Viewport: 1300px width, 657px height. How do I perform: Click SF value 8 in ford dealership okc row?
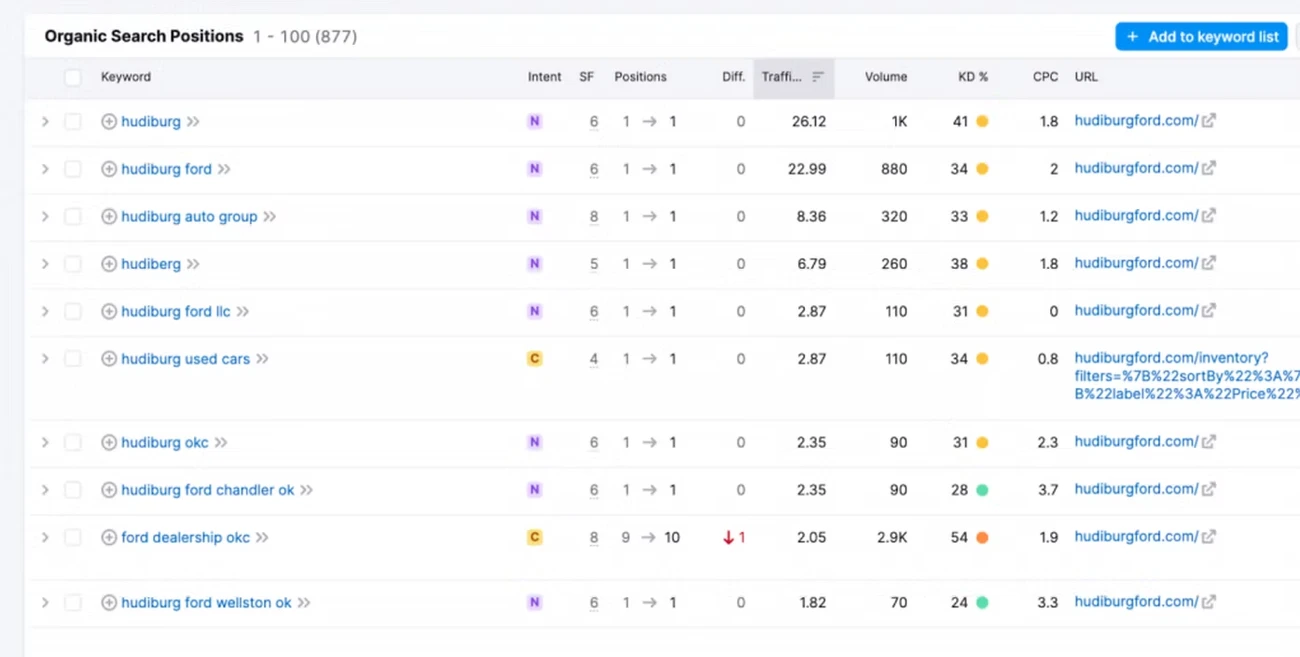594,537
